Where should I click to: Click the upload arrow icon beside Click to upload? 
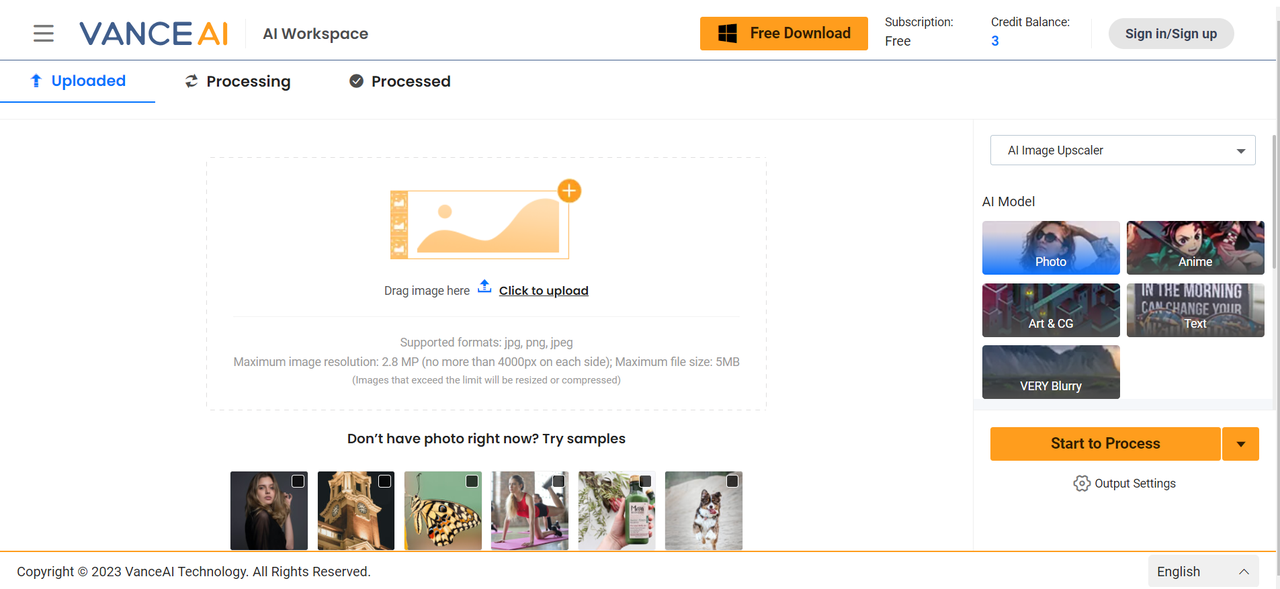click(x=484, y=287)
